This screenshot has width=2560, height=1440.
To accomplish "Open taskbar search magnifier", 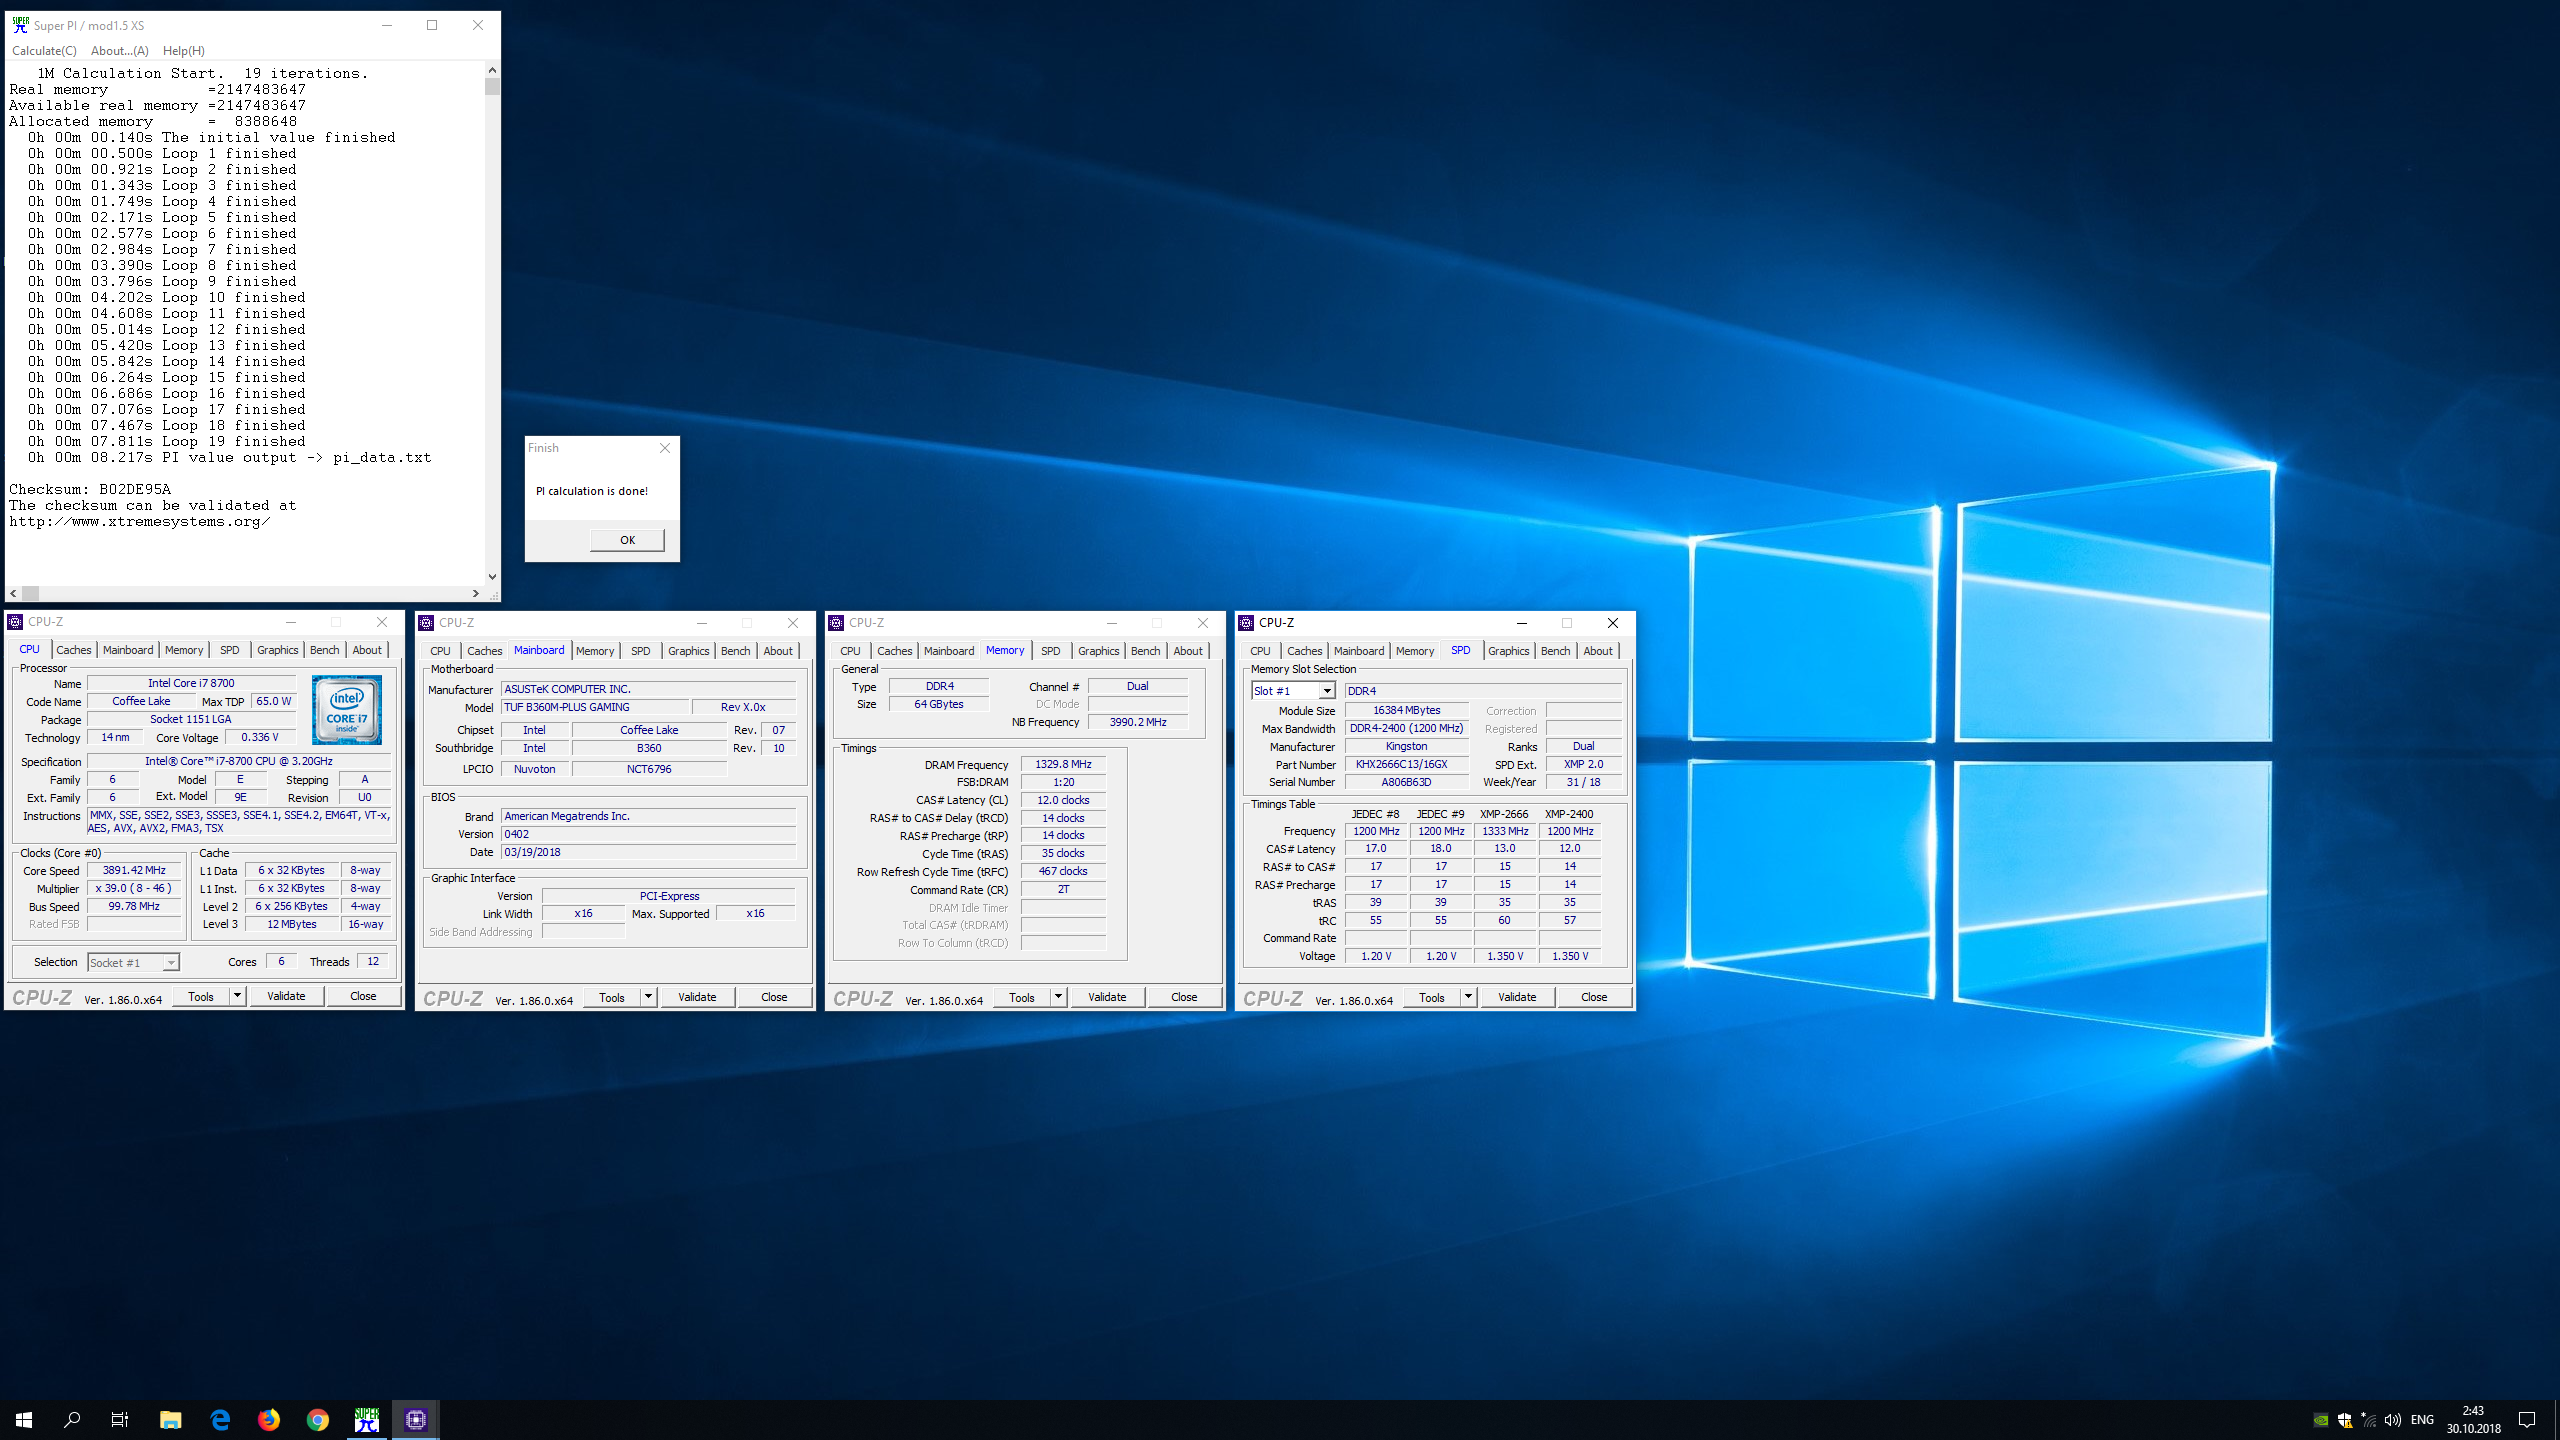I will pyautogui.click(x=72, y=1419).
